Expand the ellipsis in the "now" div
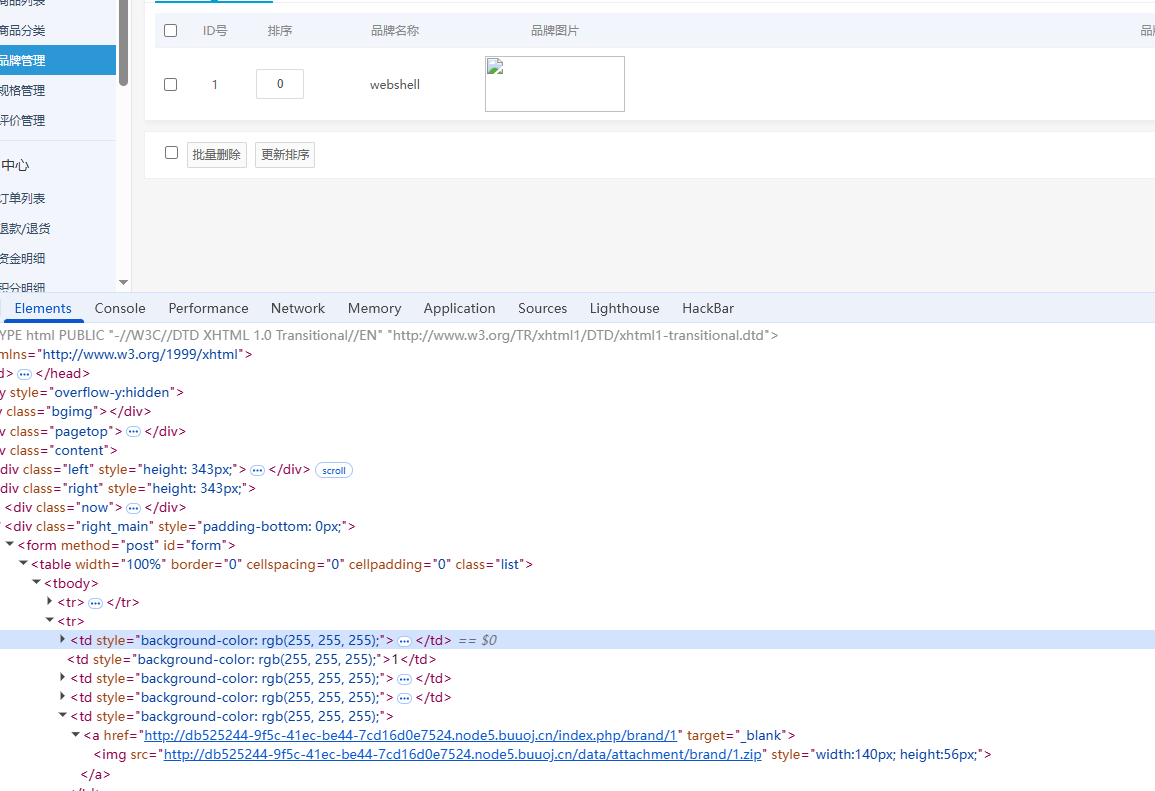 click(x=133, y=508)
